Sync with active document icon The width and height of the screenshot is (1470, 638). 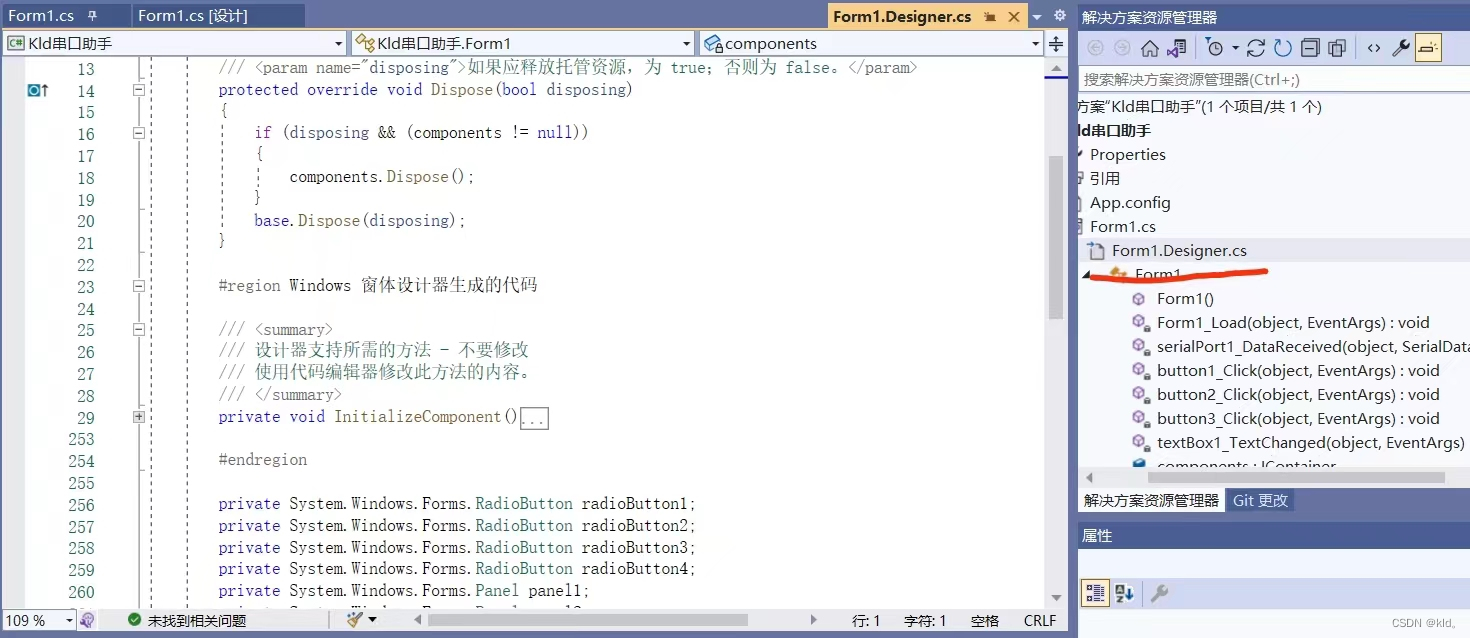tap(1257, 48)
